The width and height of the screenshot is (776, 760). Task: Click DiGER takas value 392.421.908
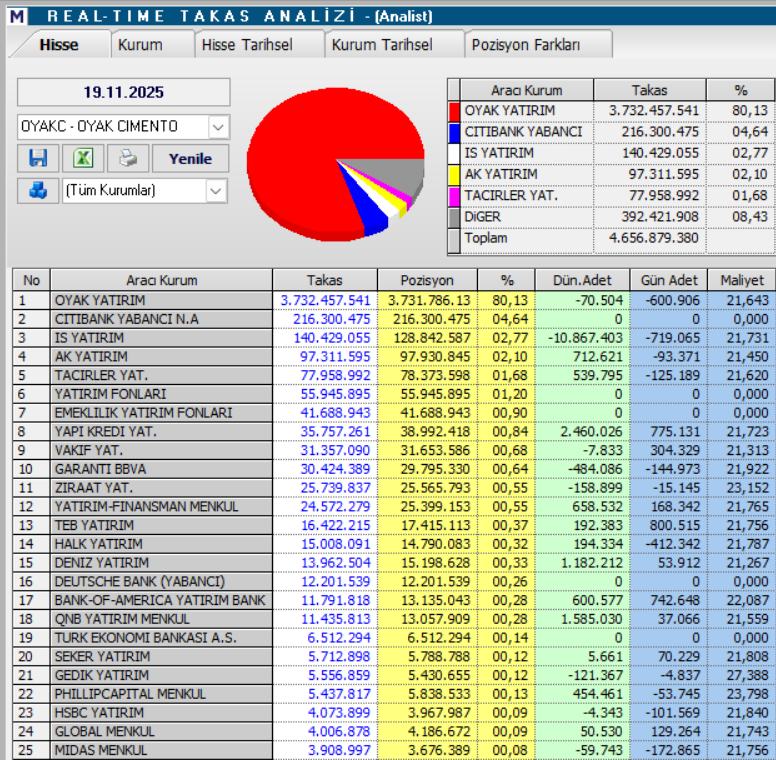(x=660, y=217)
